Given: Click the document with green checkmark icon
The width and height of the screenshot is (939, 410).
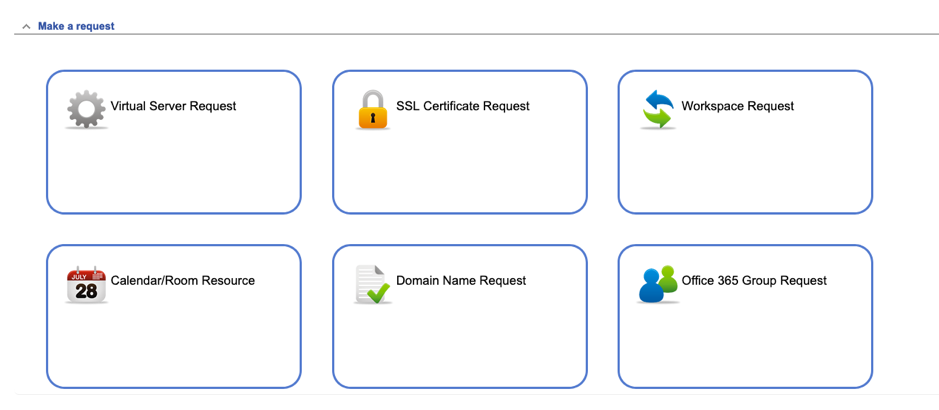Looking at the screenshot, I should click(372, 285).
